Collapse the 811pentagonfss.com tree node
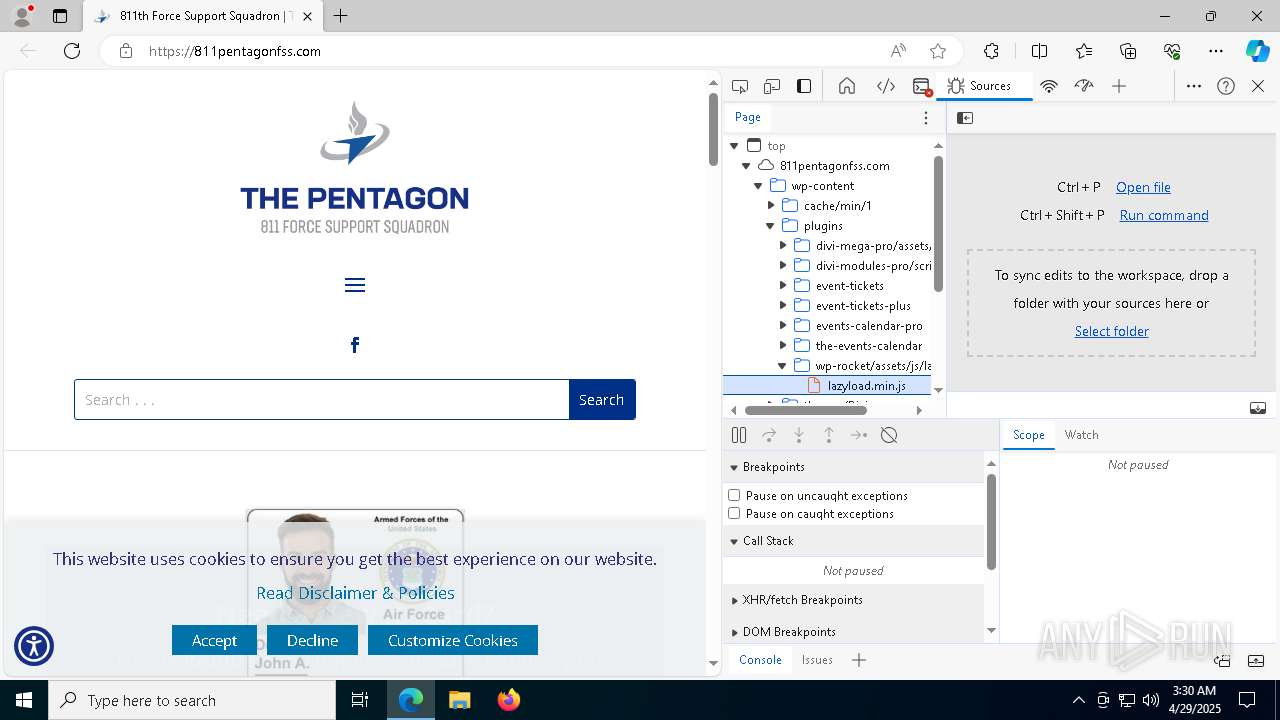 pos(746,166)
